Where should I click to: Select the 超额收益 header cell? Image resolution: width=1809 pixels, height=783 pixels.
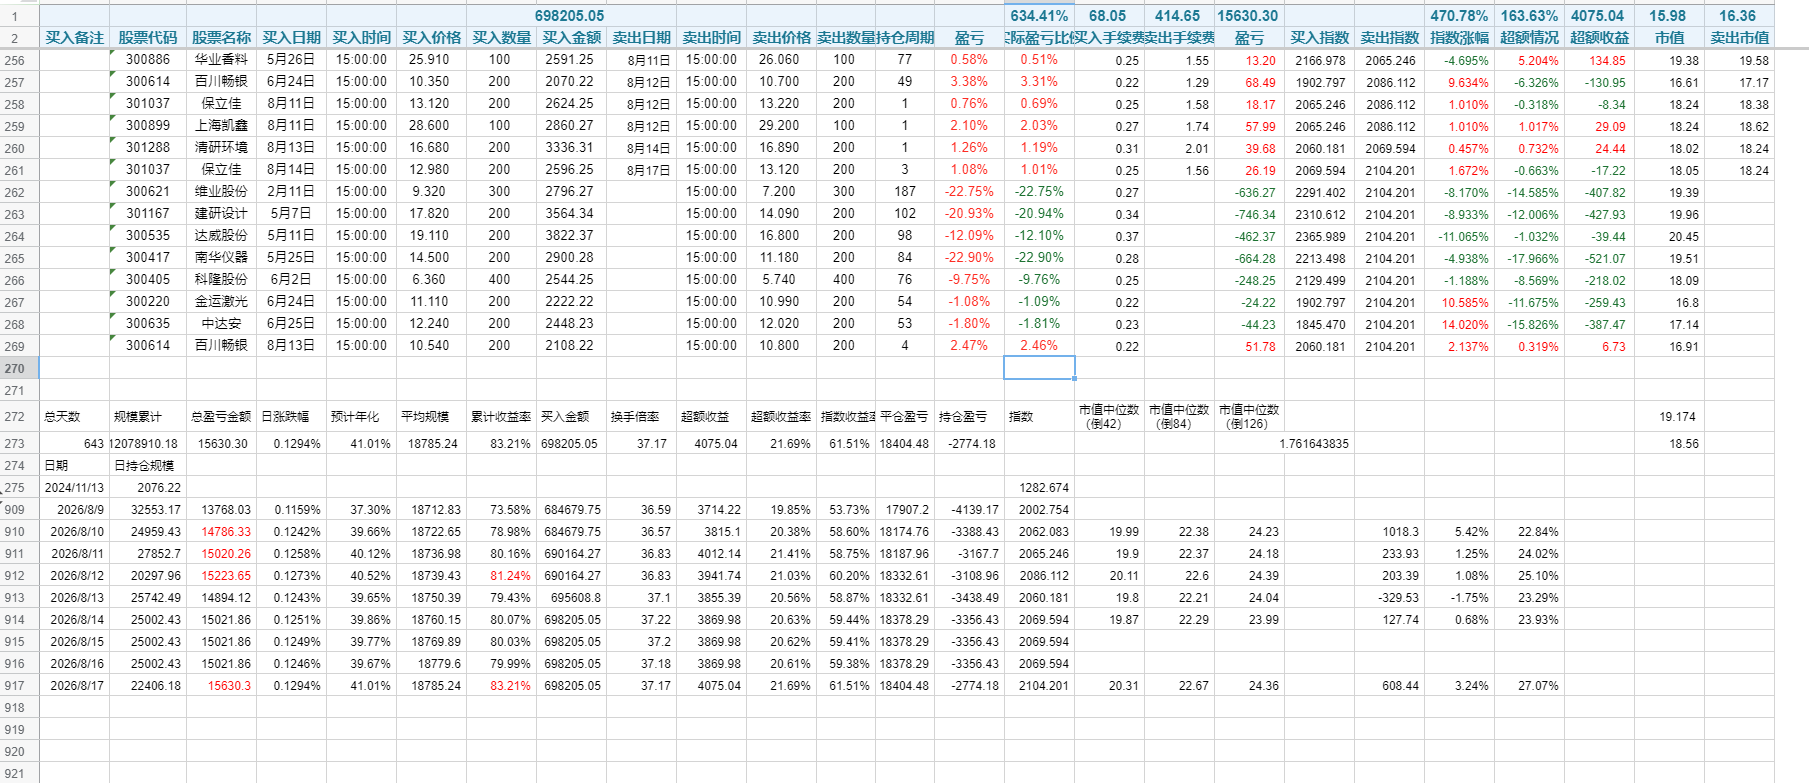pyautogui.click(x=1599, y=38)
